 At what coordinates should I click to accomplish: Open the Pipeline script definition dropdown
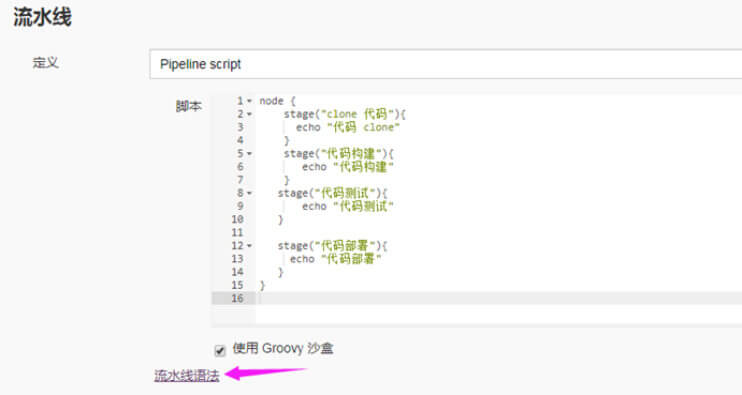click(445, 64)
